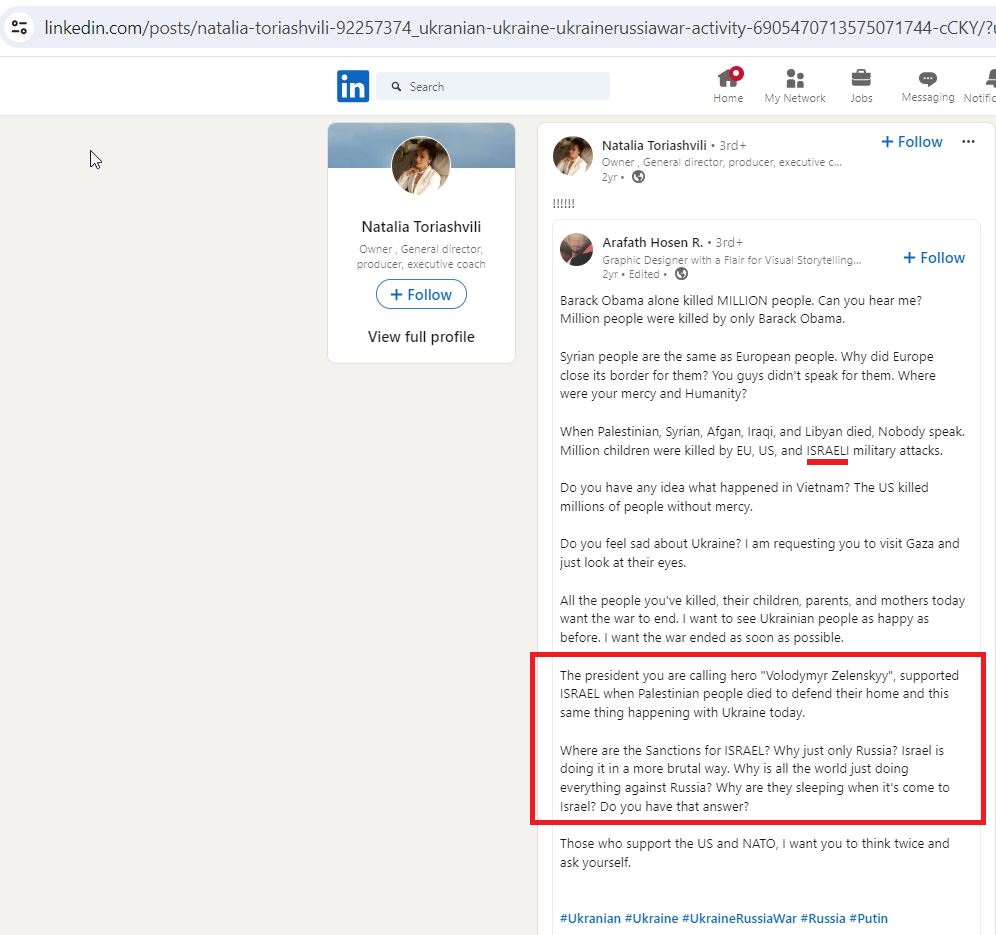
Task: Click the LinkedIn logo
Action: click(352, 86)
